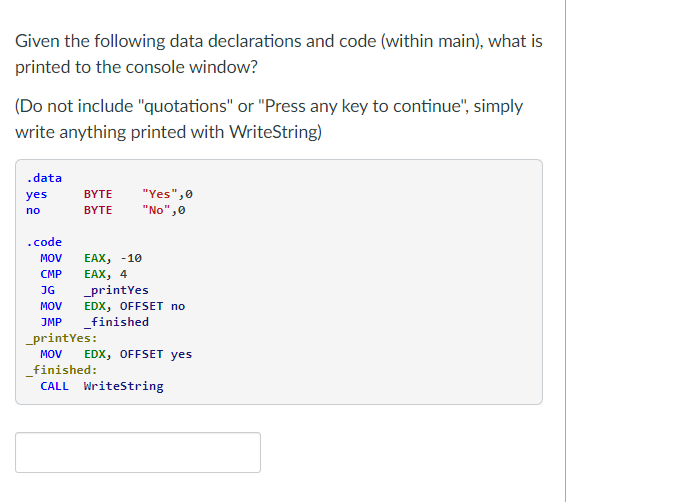Click the _printYes: label line
Viewport: 673px width, 502px height.
point(61,338)
